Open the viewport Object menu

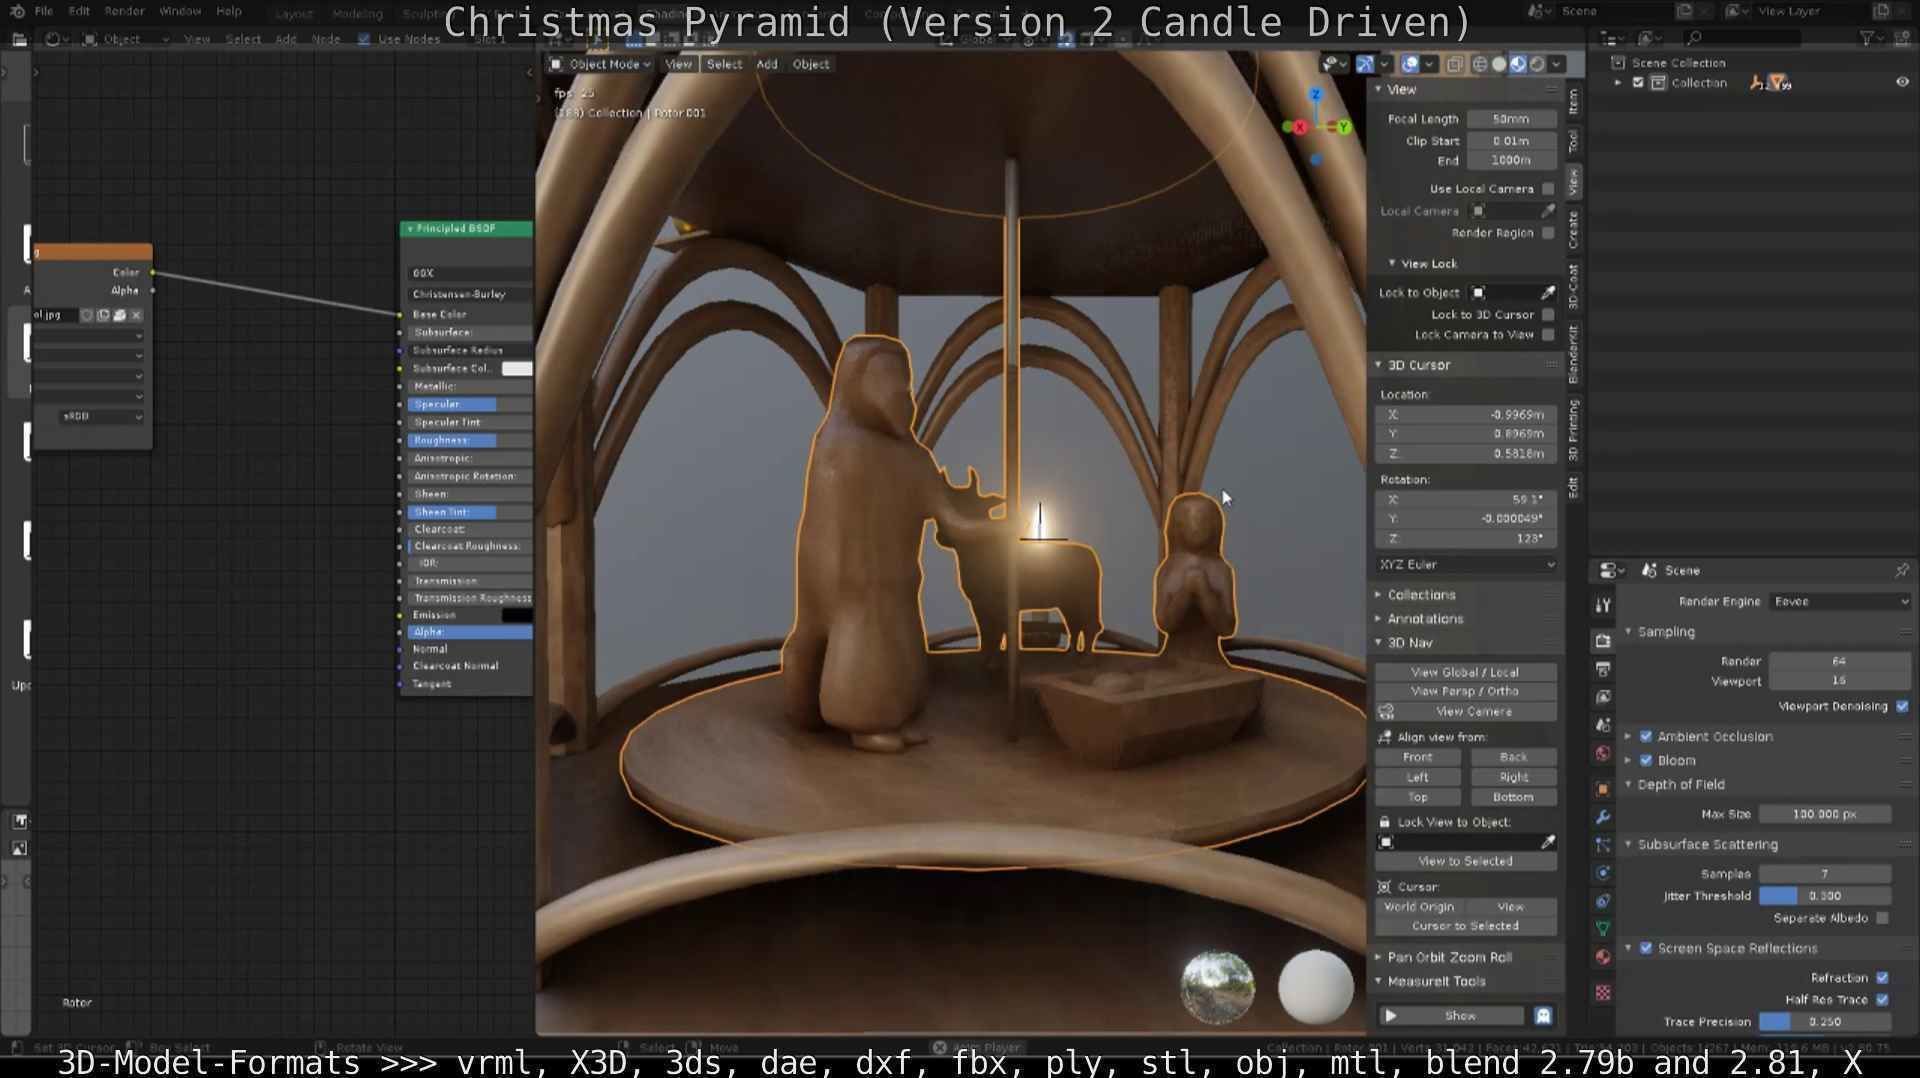tap(811, 64)
